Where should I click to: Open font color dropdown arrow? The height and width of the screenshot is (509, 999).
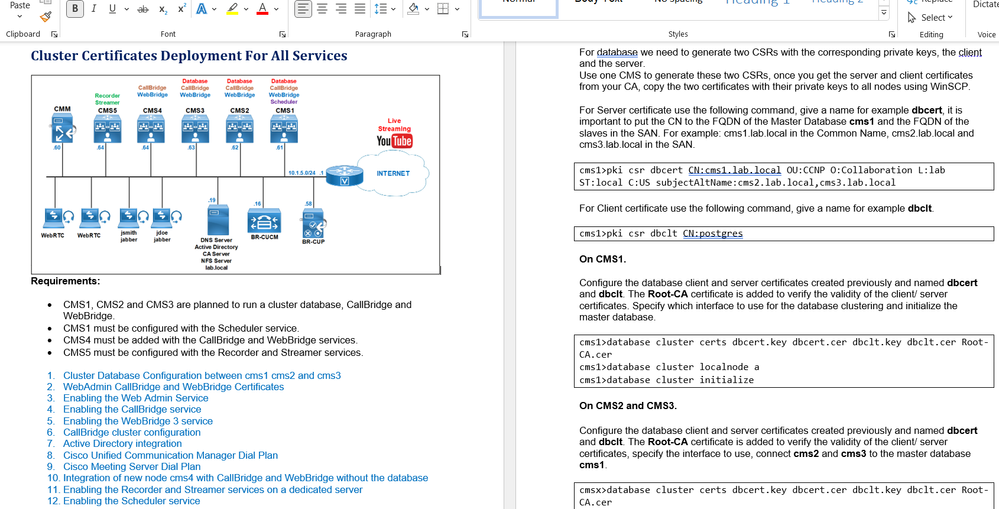[x=276, y=9]
